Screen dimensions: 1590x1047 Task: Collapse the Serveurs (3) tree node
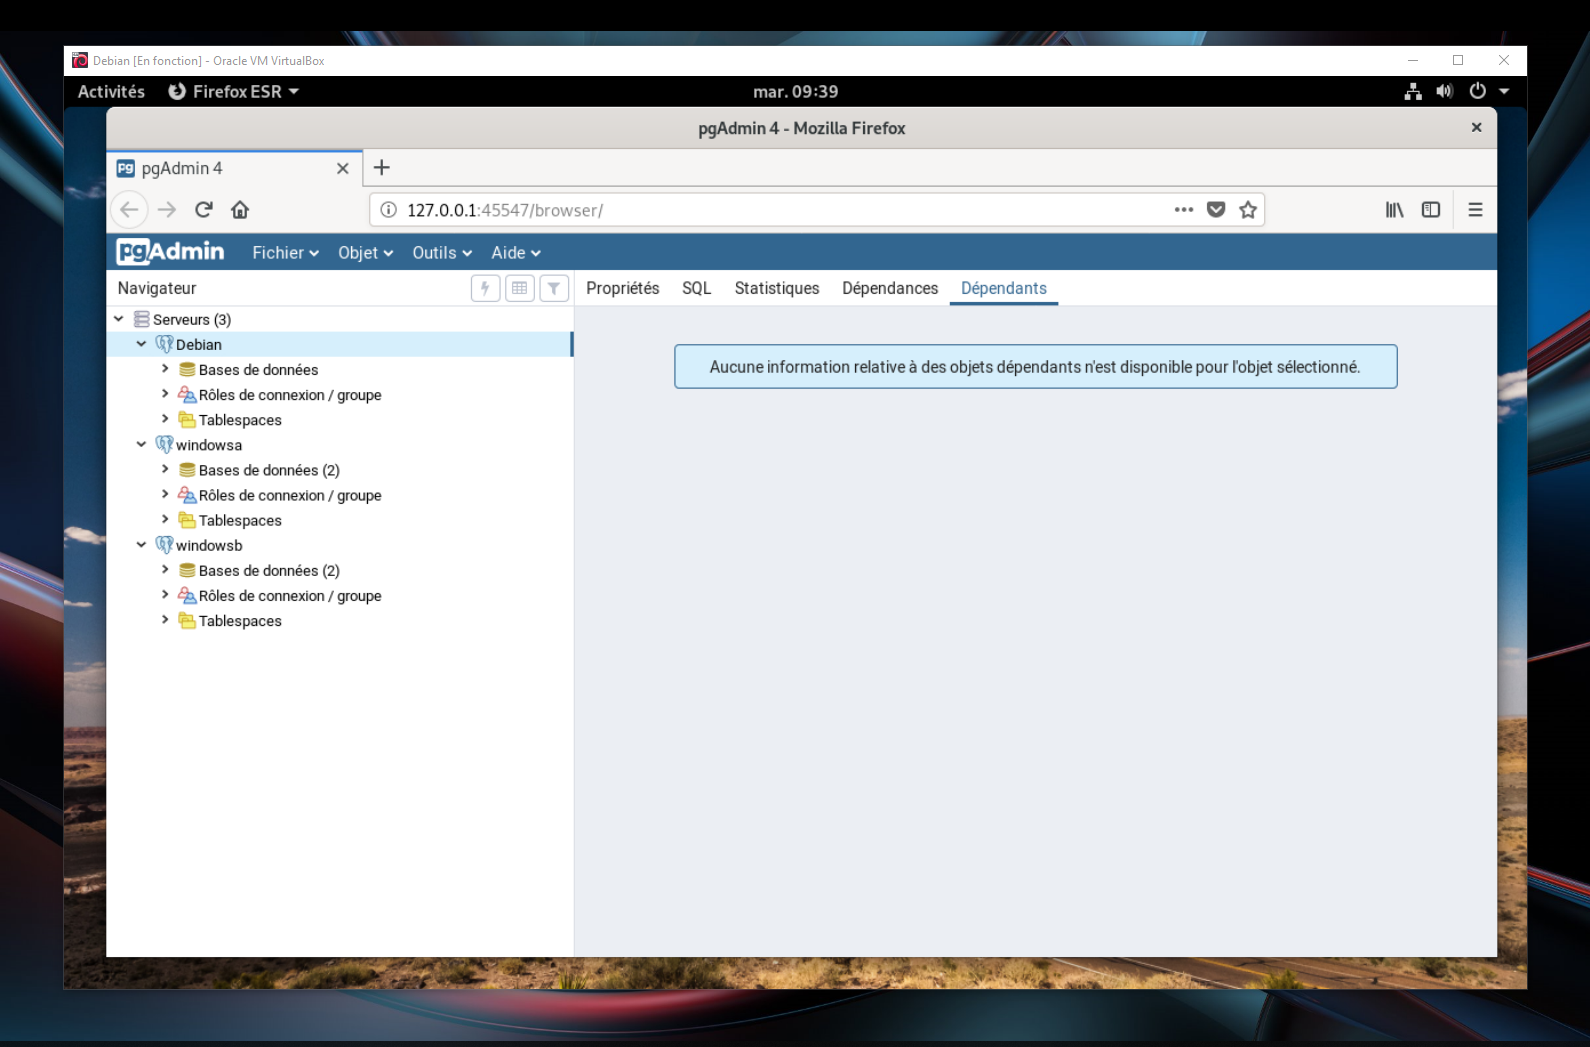coord(119,319)
